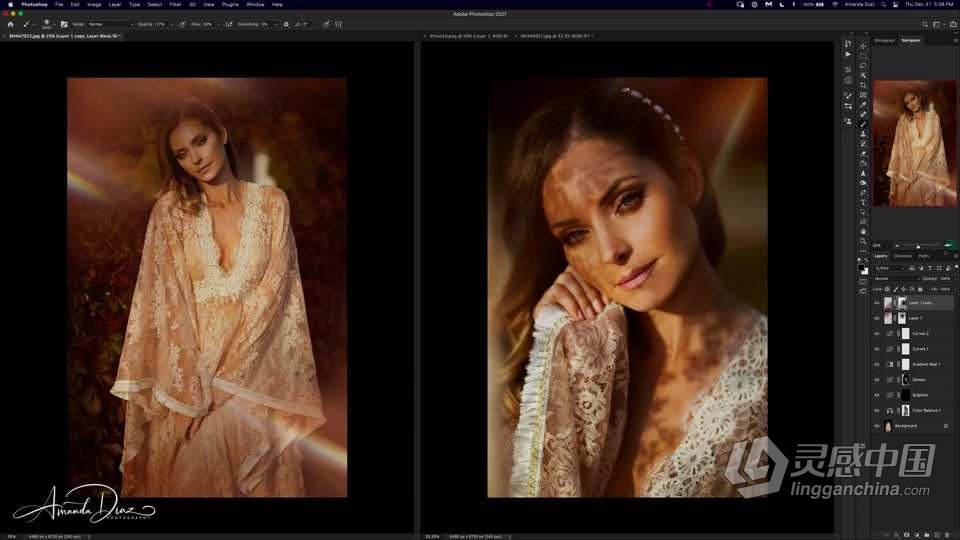Hide the Curves 2 layer

point(877,334)
